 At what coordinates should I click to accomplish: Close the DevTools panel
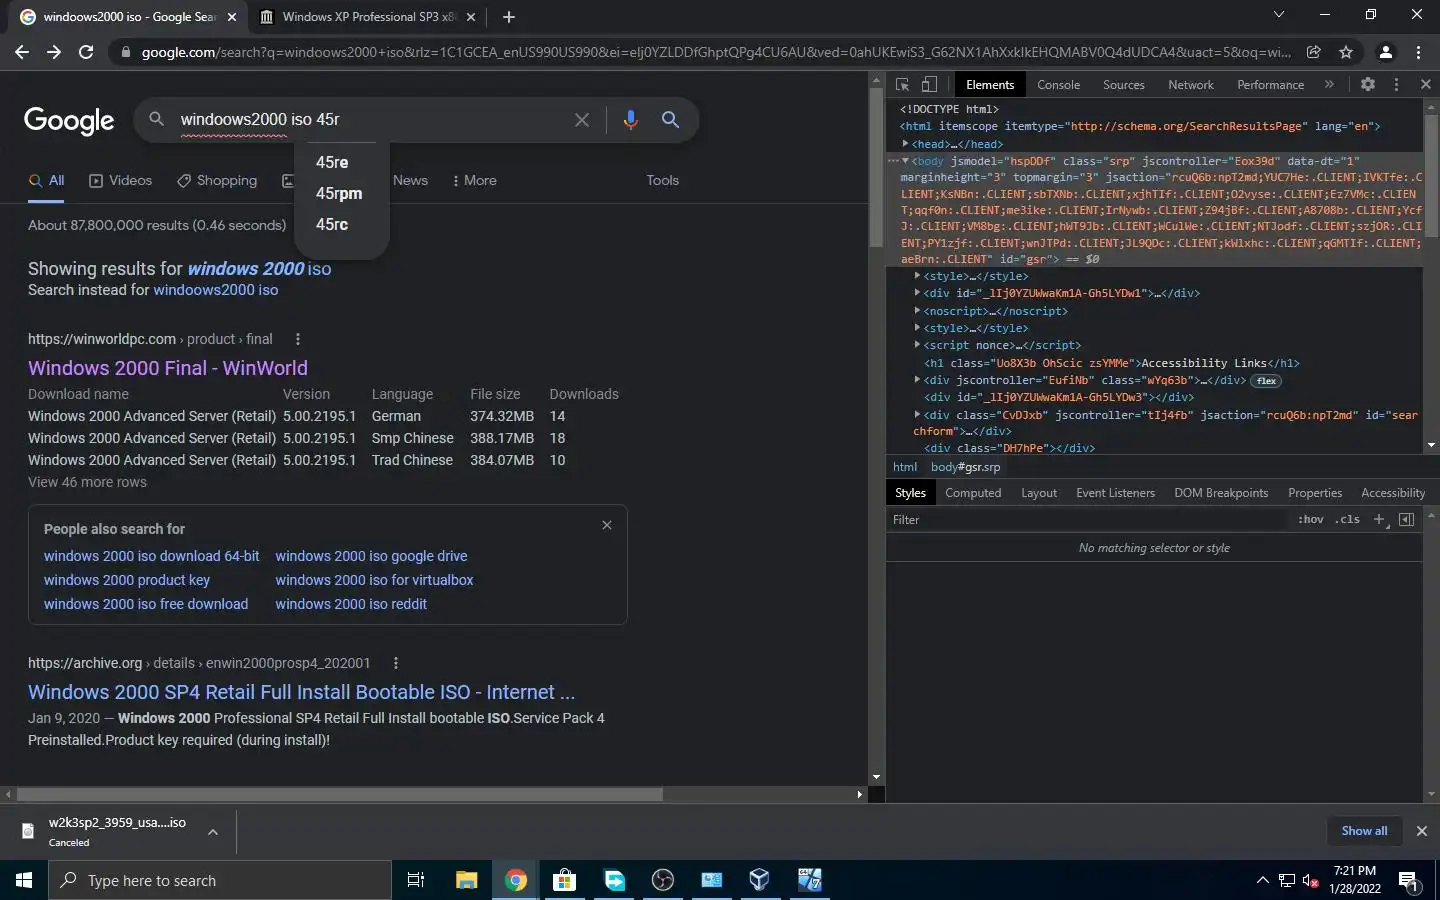pos(1426,85)
